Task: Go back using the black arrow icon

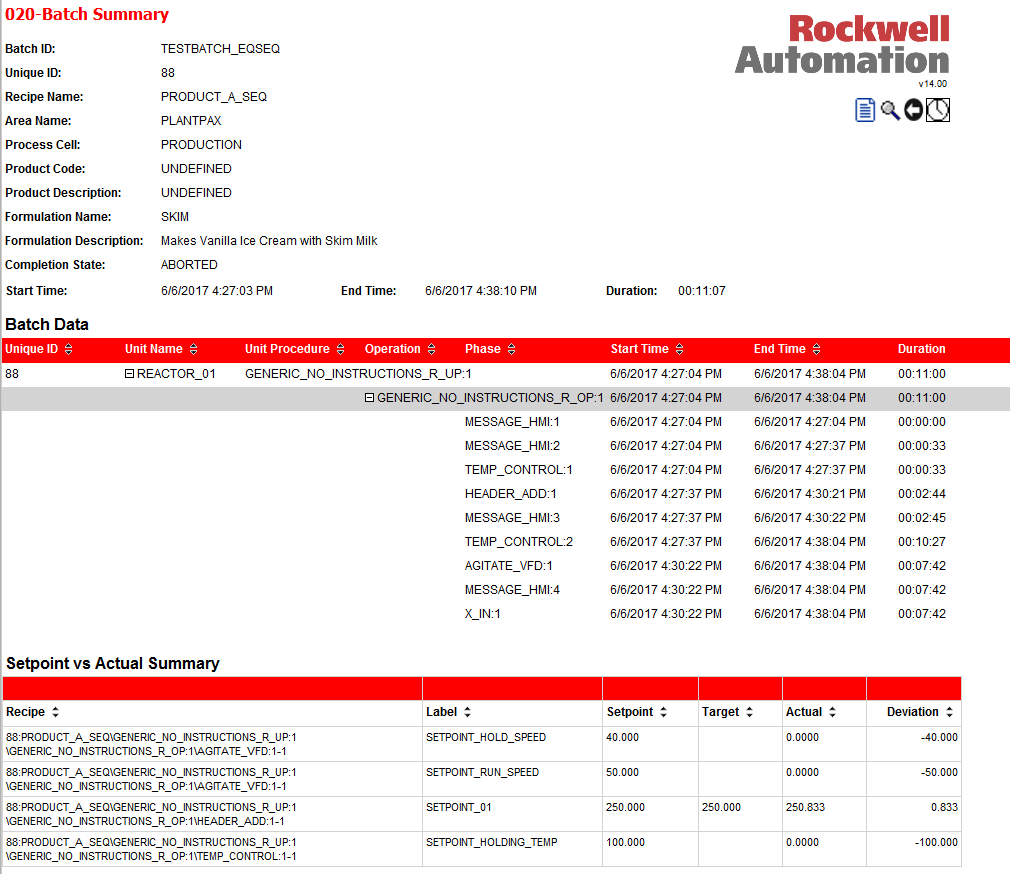Action: click(x=913, y=110)
